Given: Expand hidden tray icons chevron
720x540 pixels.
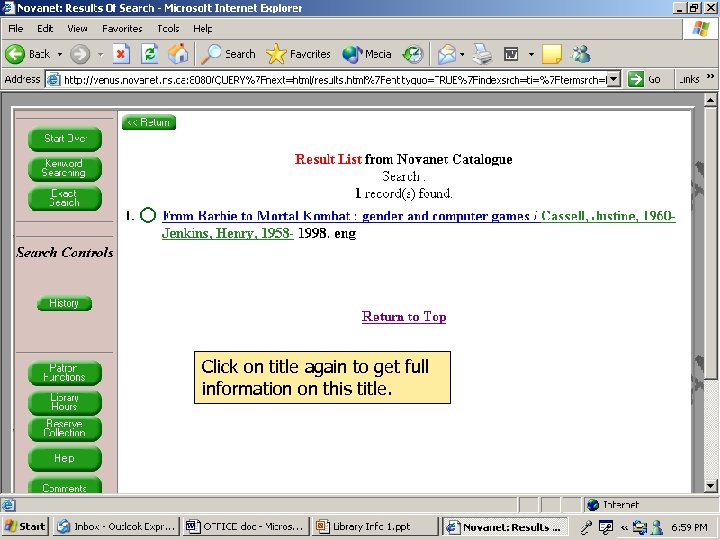Looking at the screenshot, I should (x=624, y=527).
